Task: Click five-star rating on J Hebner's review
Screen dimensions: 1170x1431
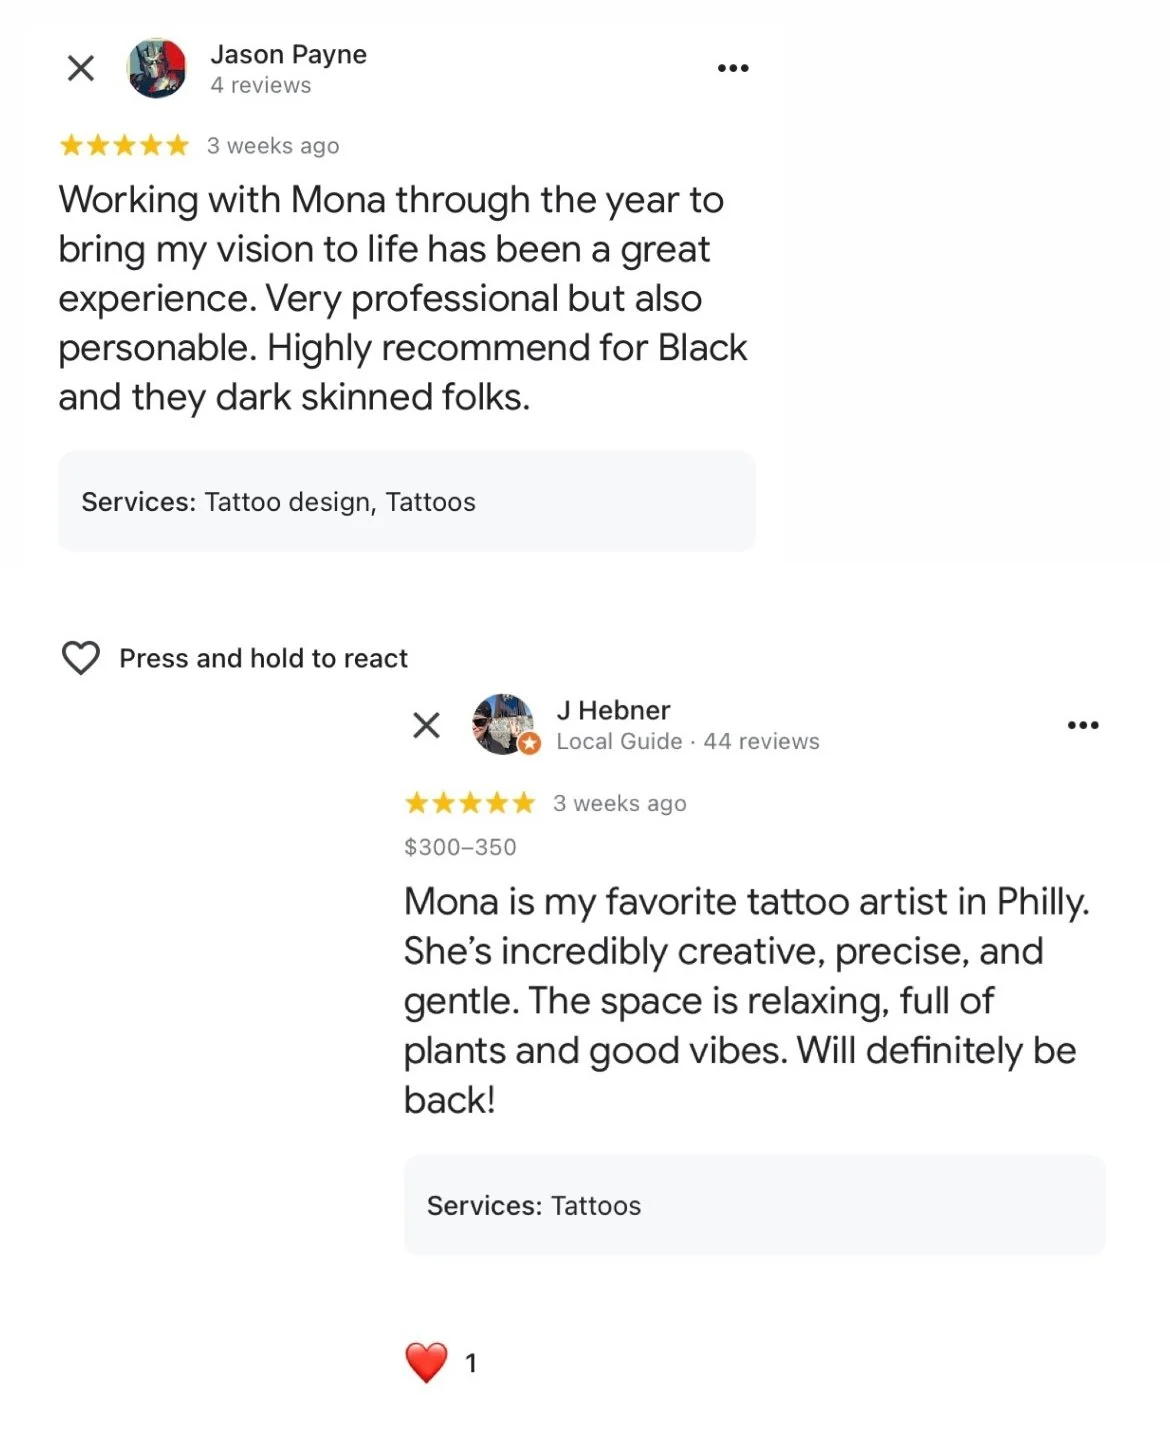Action: coord(470,803)
